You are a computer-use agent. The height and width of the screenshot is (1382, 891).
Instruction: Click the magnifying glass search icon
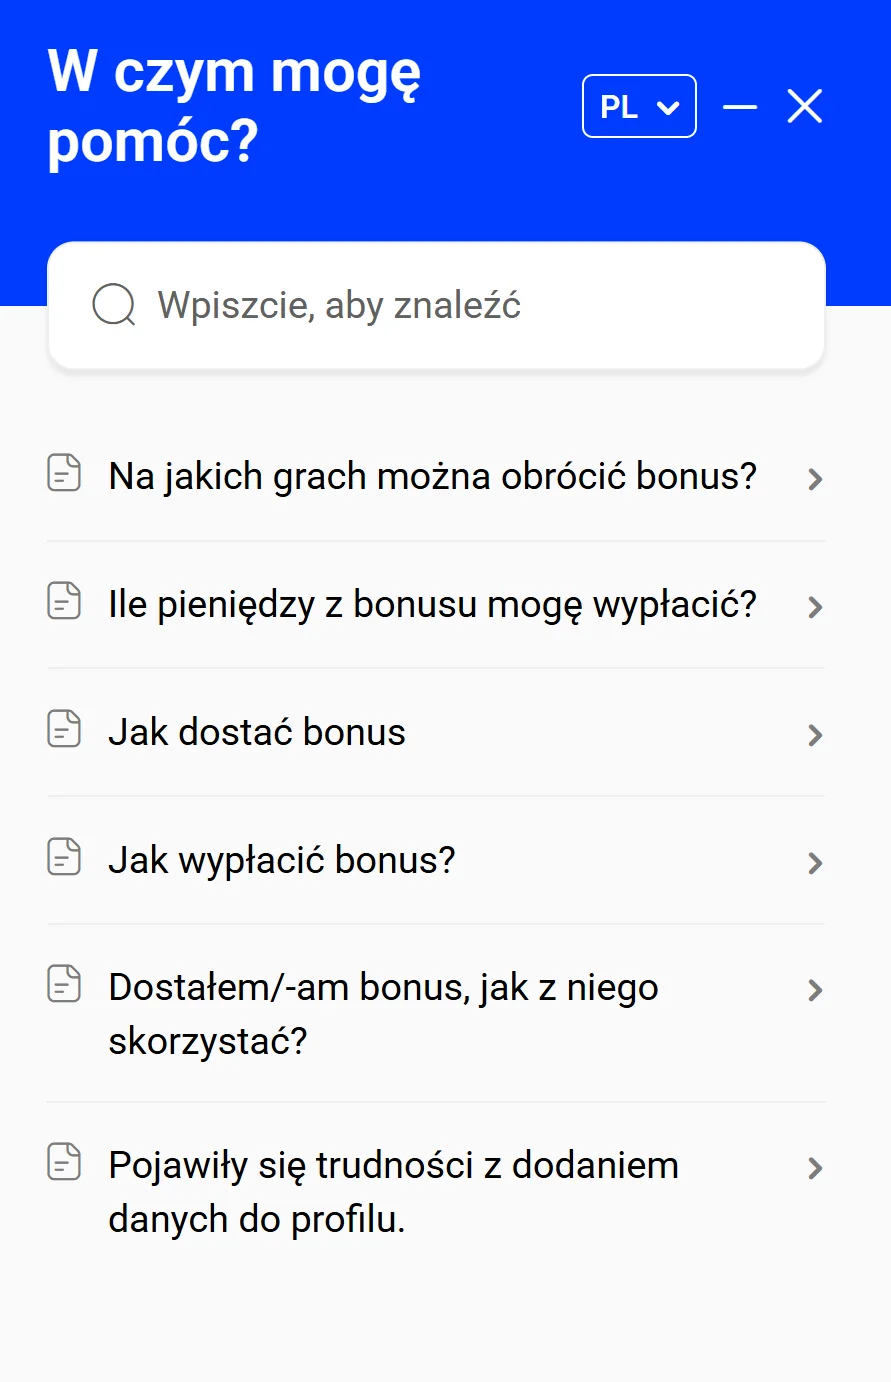click(x=112, y=305)
